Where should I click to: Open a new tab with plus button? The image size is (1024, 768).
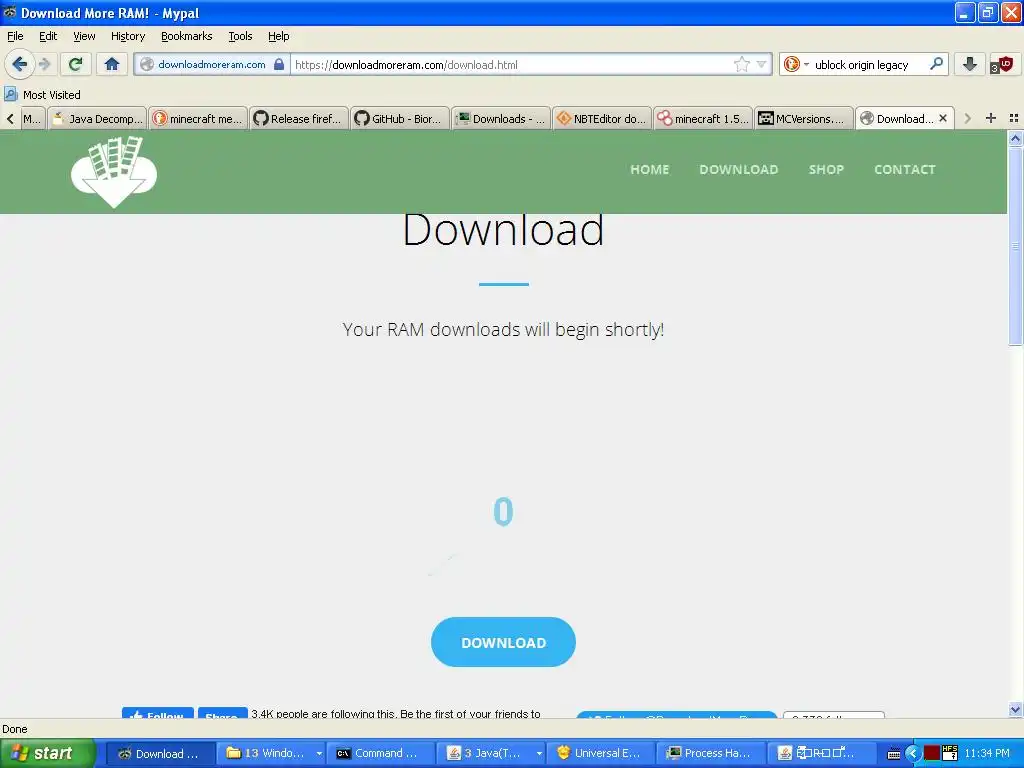(991, 118)
